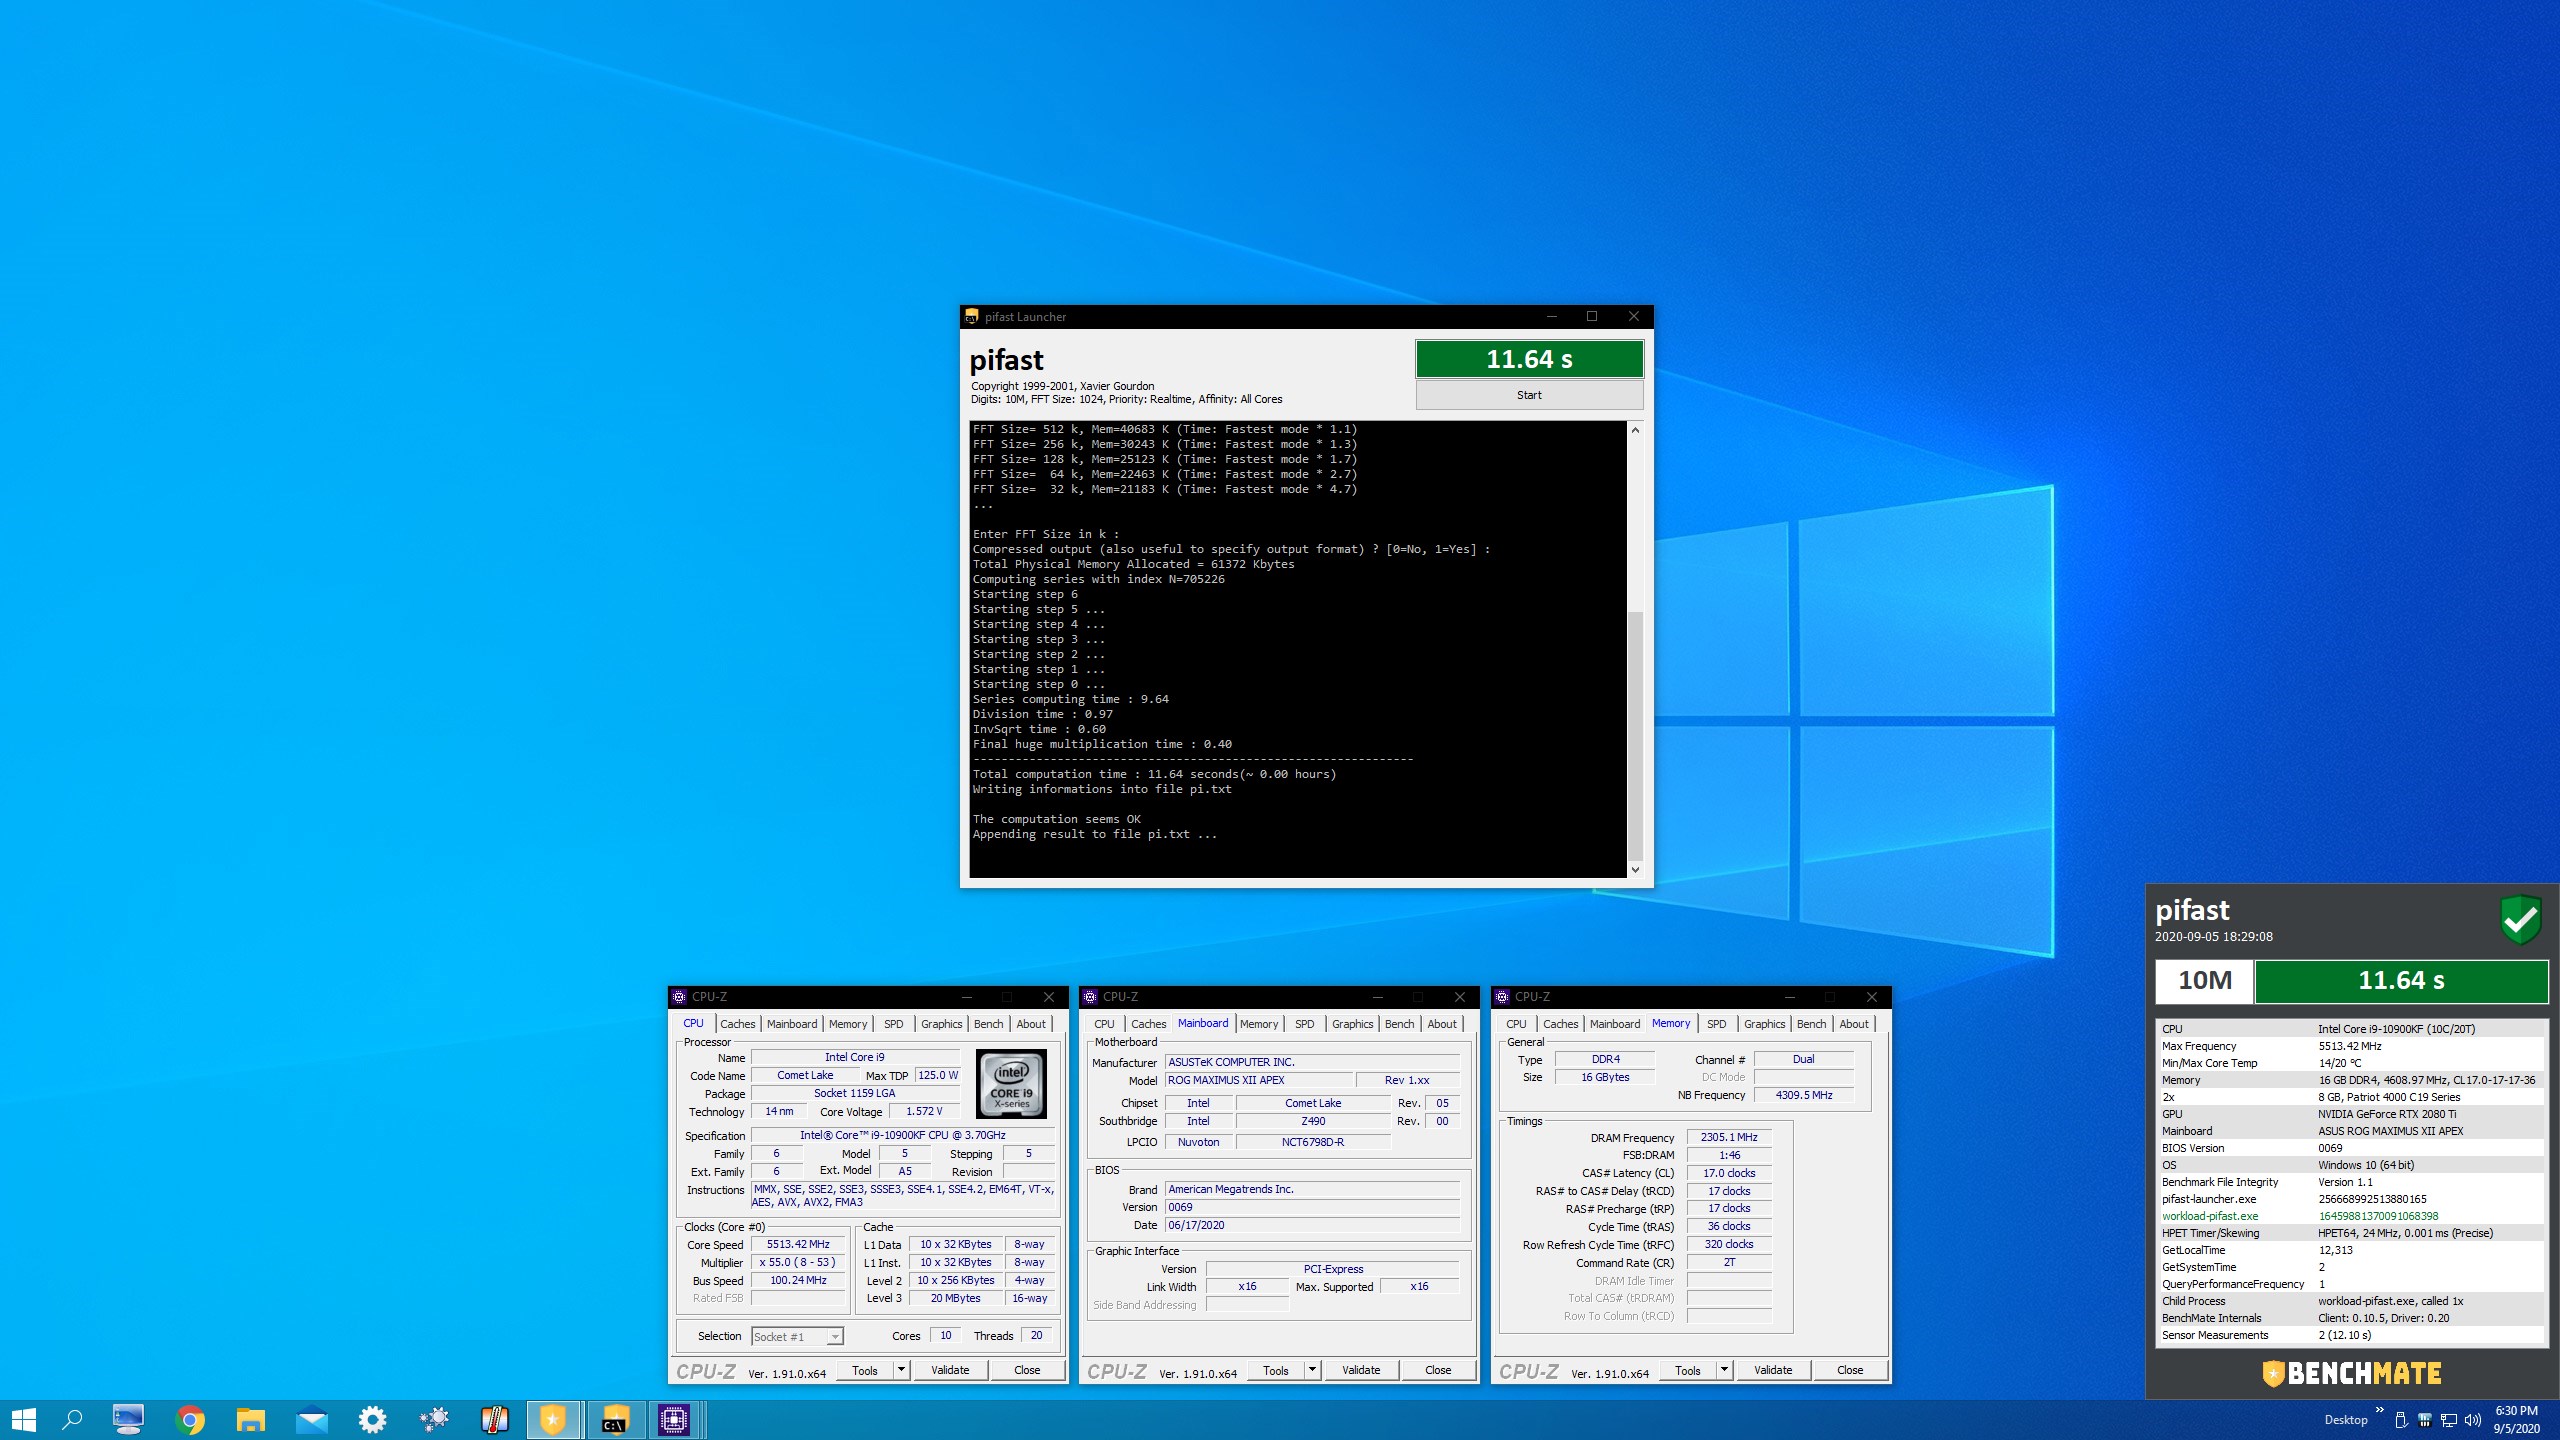Open the thermometer temperature app icon
The image size is (2560, 1440).
[x=494, y=1419]
